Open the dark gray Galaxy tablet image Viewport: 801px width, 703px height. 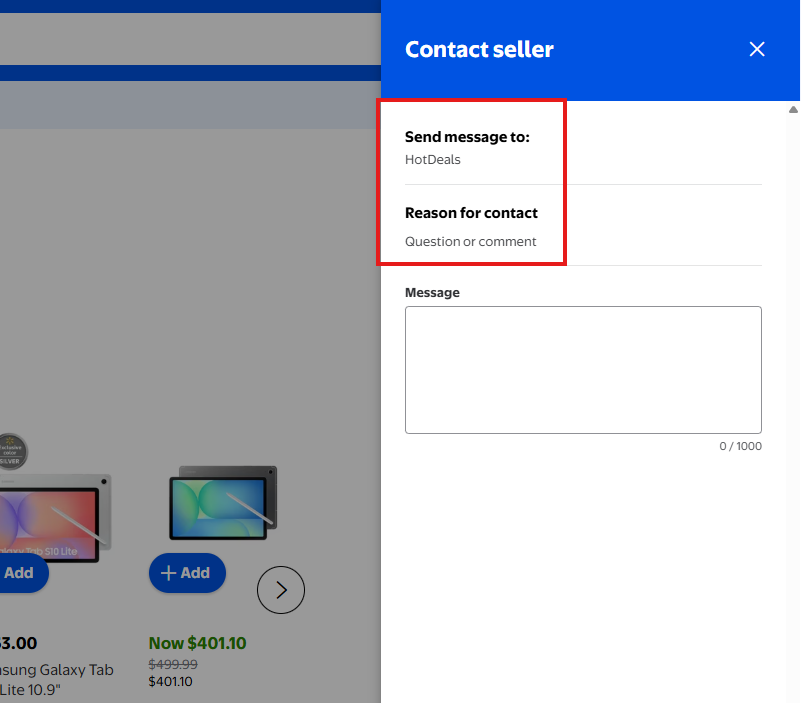point(223,502)
